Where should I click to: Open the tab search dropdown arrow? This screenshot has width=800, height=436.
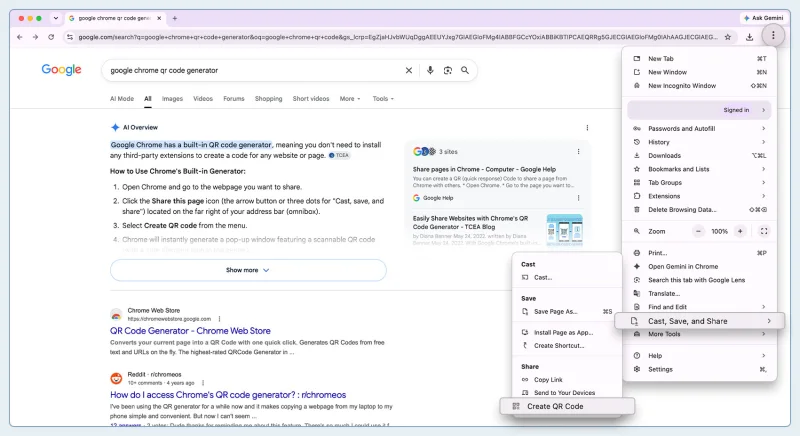pos(56,18)
